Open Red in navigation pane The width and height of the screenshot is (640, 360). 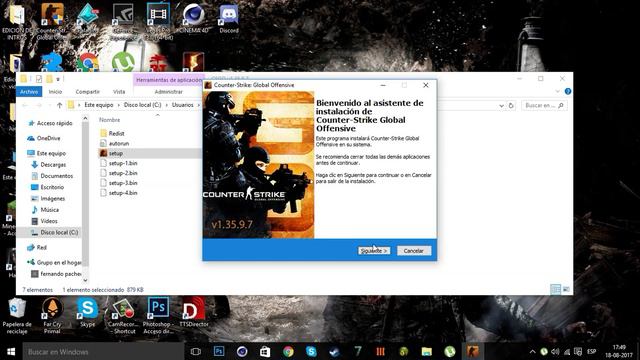pos(41,247)
